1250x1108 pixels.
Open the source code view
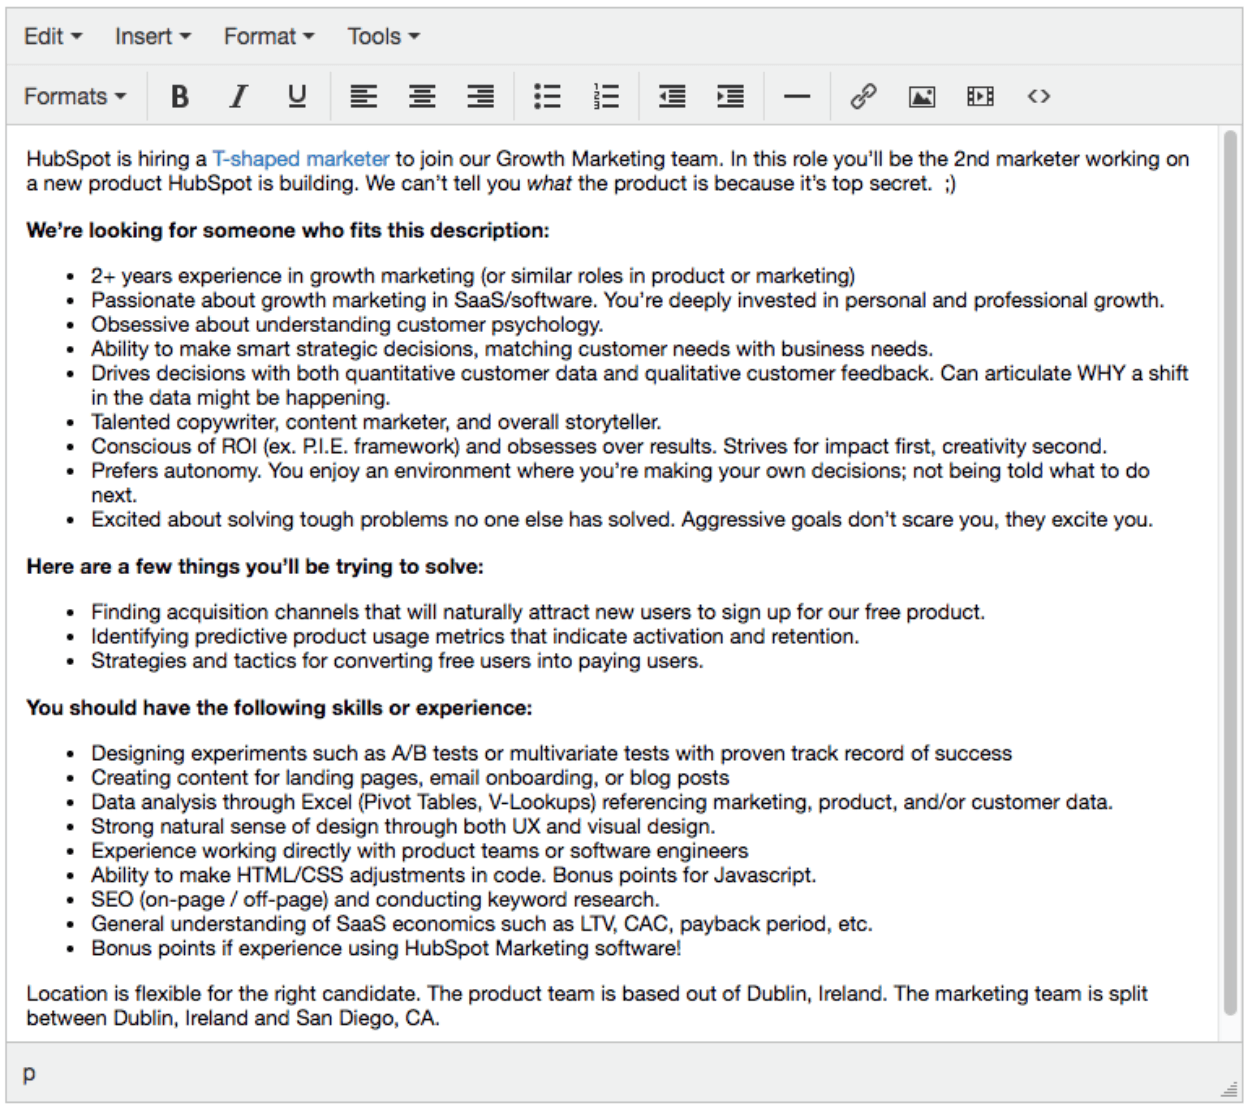(1039, 96)
